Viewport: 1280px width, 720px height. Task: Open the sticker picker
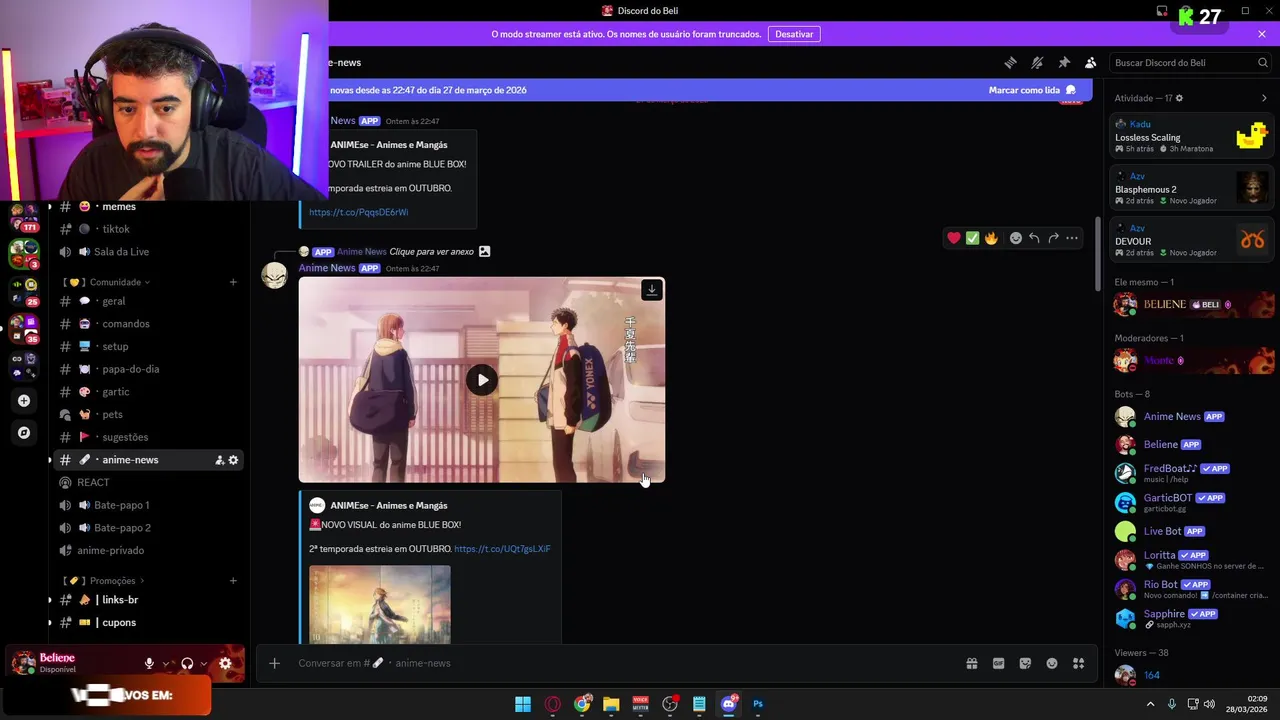point(1025,663)
